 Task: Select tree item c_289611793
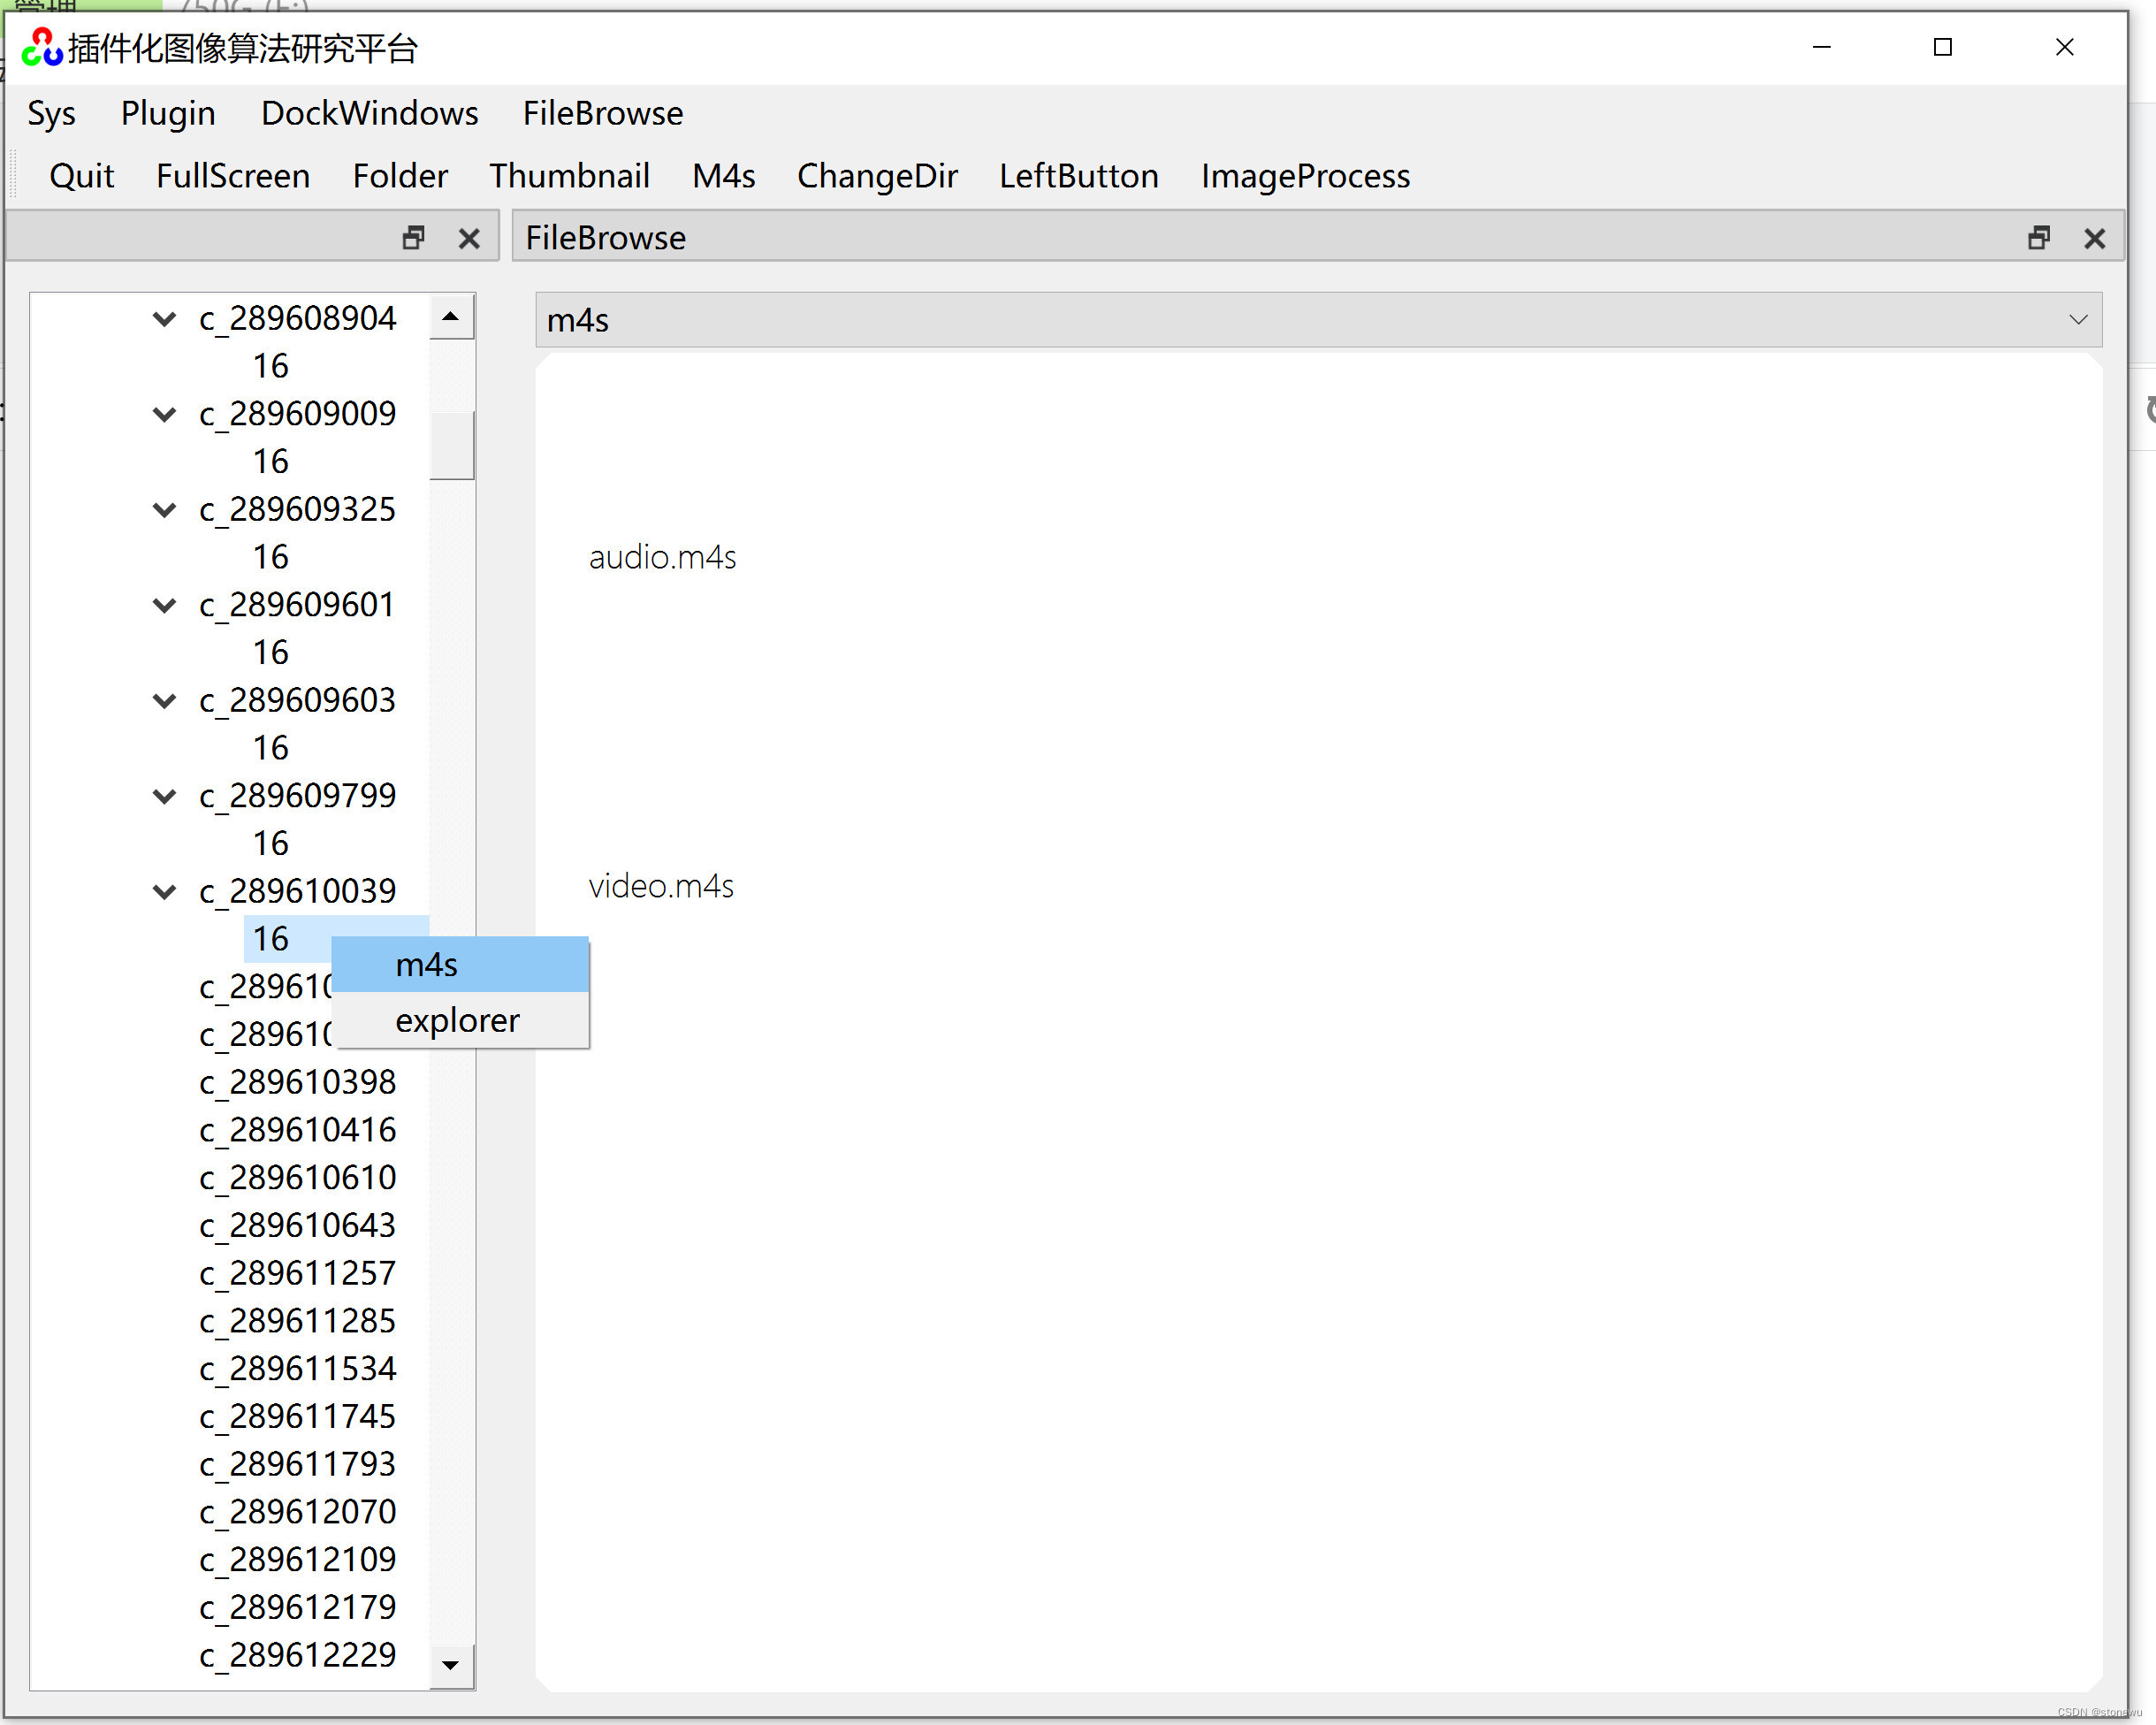pyautogui.click(x=298, y=1465)
